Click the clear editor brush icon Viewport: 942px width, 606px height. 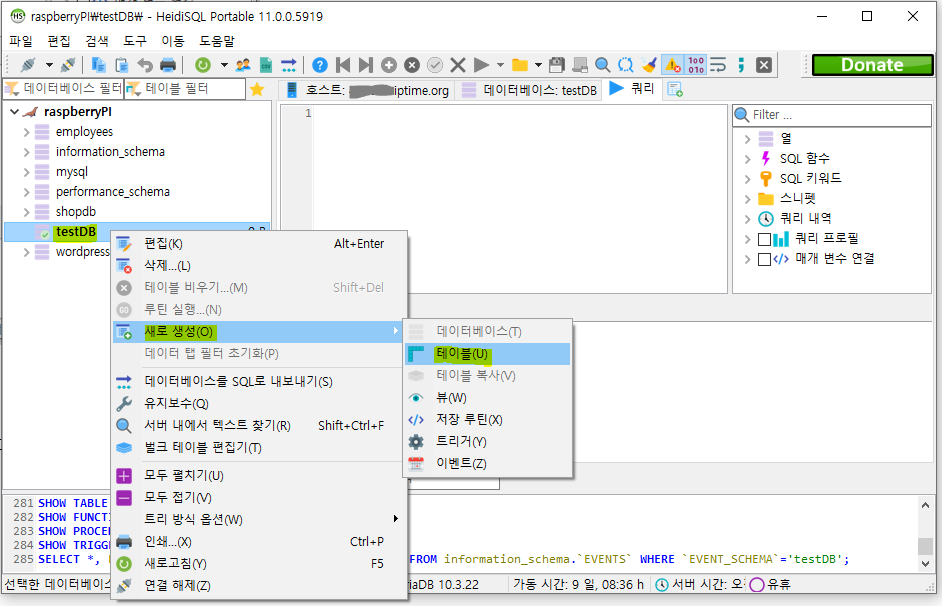[649, 65]
